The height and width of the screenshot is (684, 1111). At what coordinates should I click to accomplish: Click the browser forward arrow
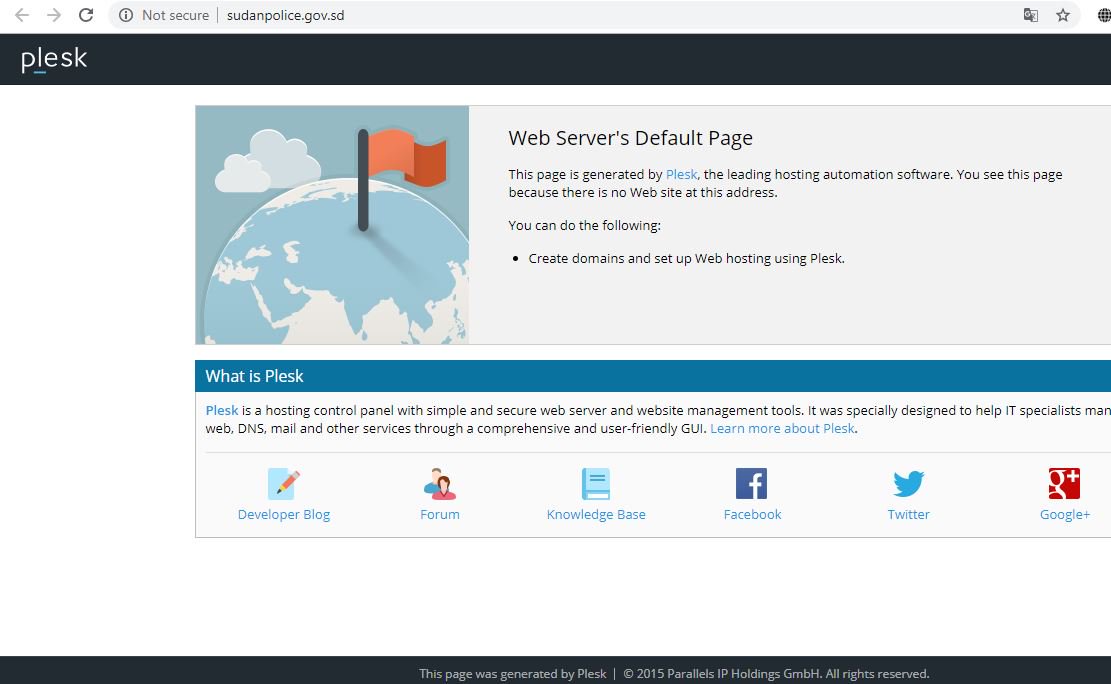coord(54,15)
